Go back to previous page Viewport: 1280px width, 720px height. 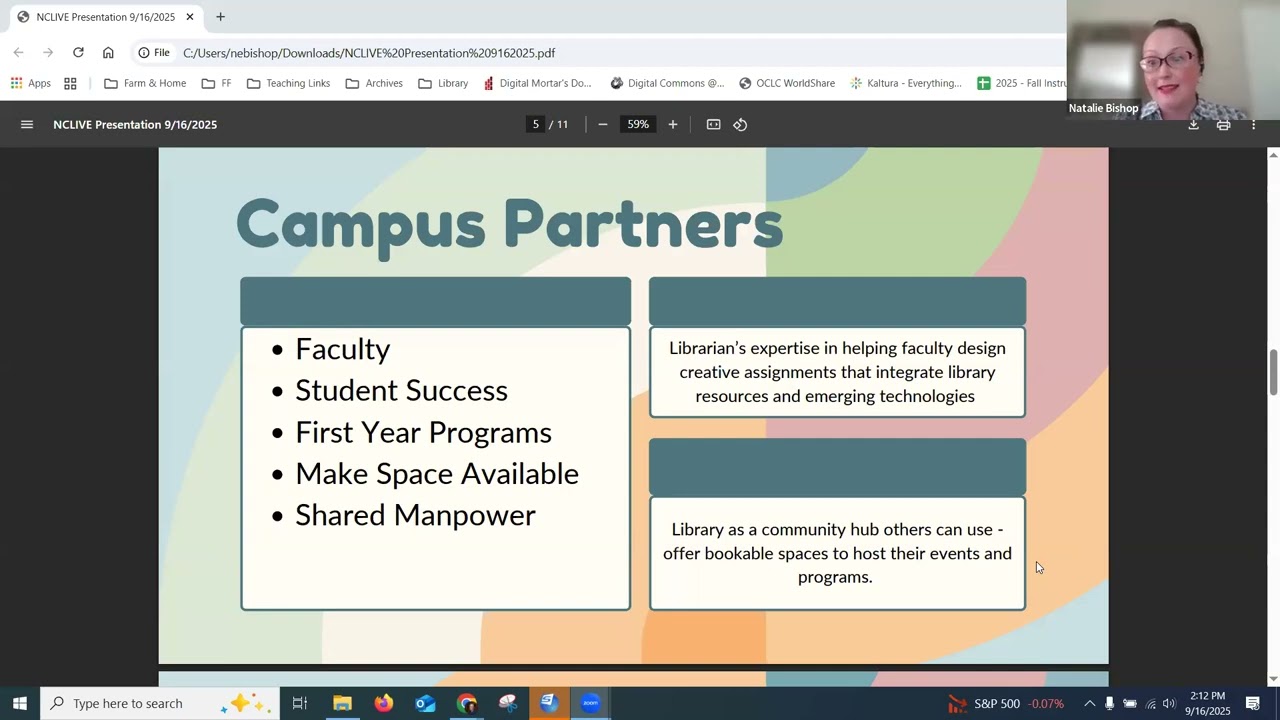[x=18, y=53]
